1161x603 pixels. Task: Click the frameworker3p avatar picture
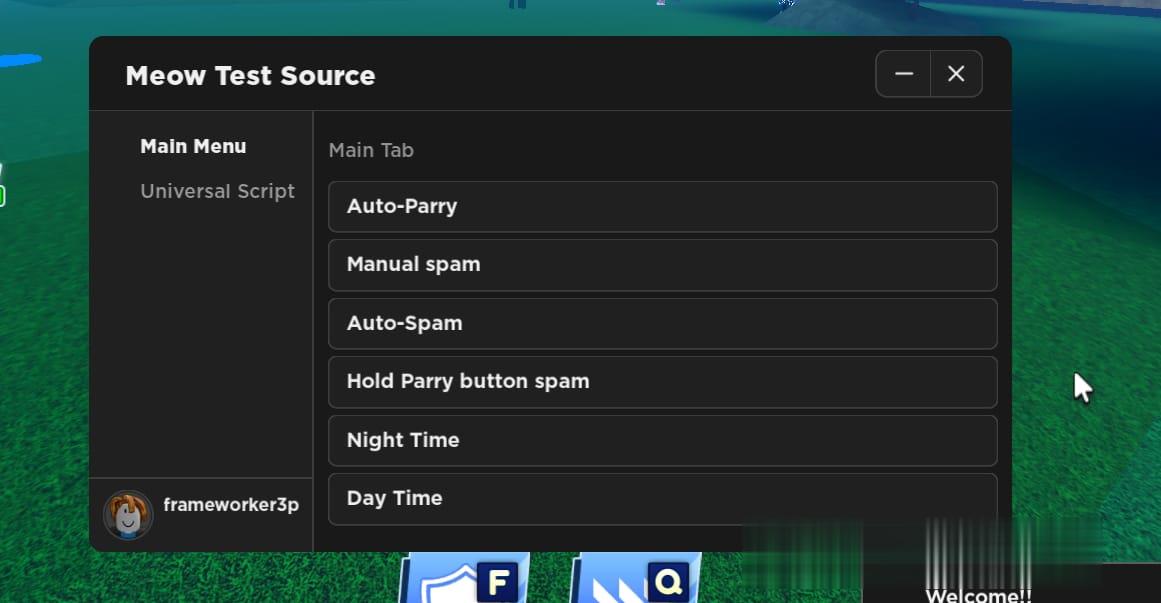tap(127, 515)
